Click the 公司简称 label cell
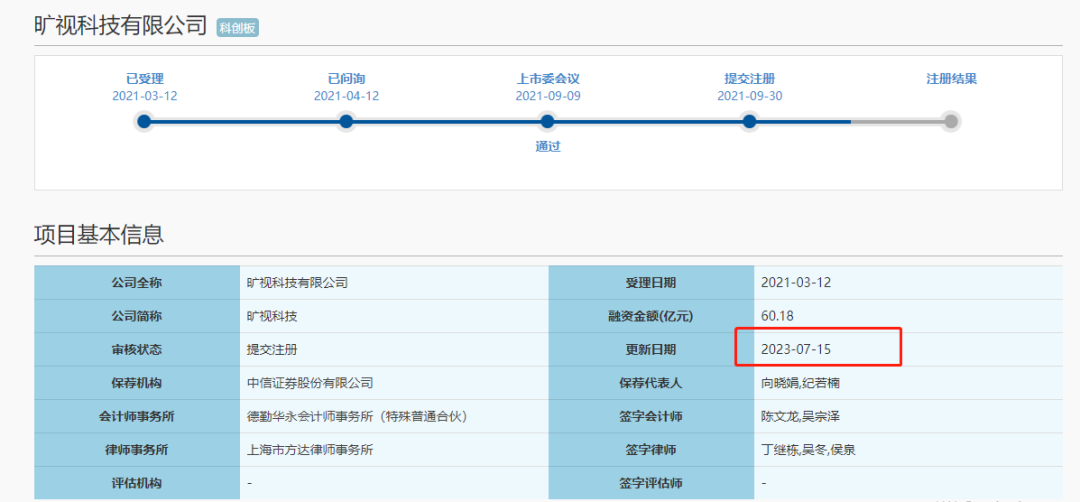Screen dimensions: 1080x502 pyautogui.click(x=137, y=316)
